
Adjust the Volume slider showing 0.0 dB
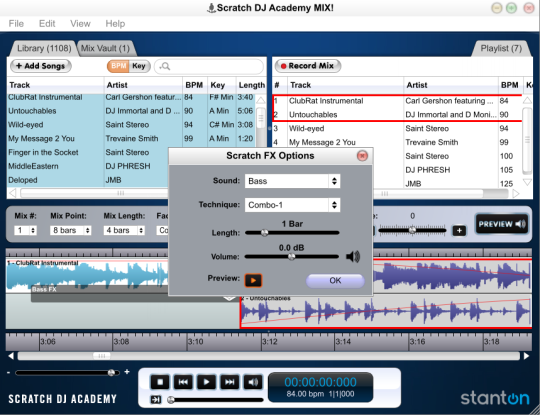(x=292, y=257)
